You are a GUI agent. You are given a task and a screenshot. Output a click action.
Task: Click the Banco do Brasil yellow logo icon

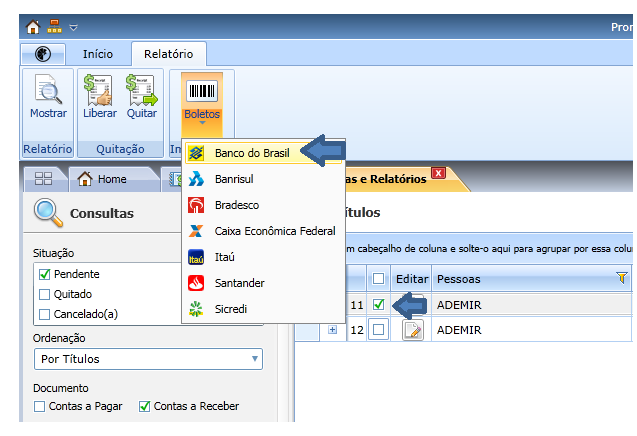coord(196,153)
